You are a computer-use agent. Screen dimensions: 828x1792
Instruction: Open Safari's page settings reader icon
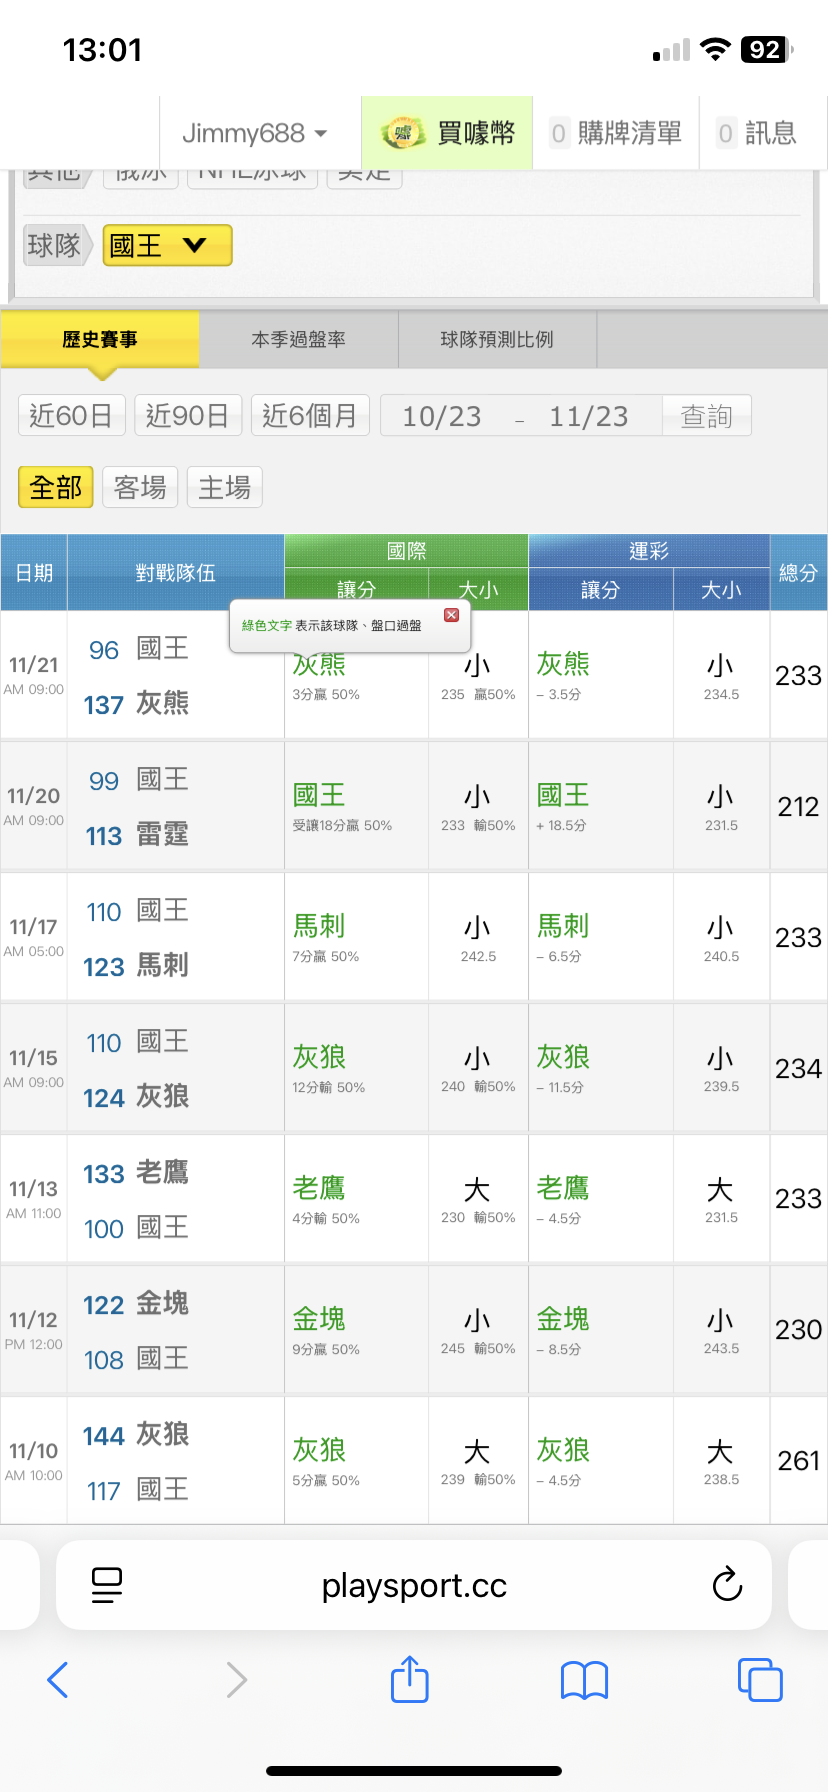pyautogui.click(x=107, y=1584)
